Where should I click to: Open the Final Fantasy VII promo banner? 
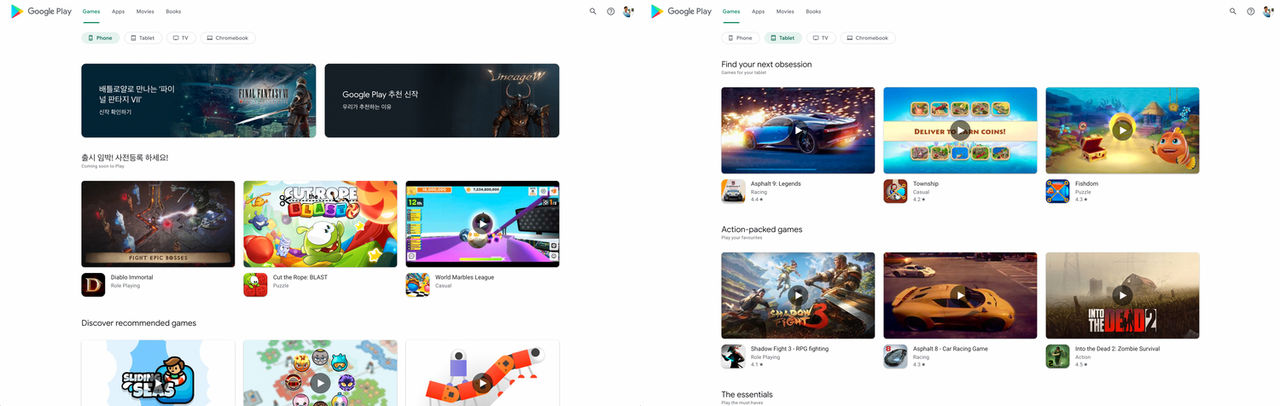pos(198,100)
